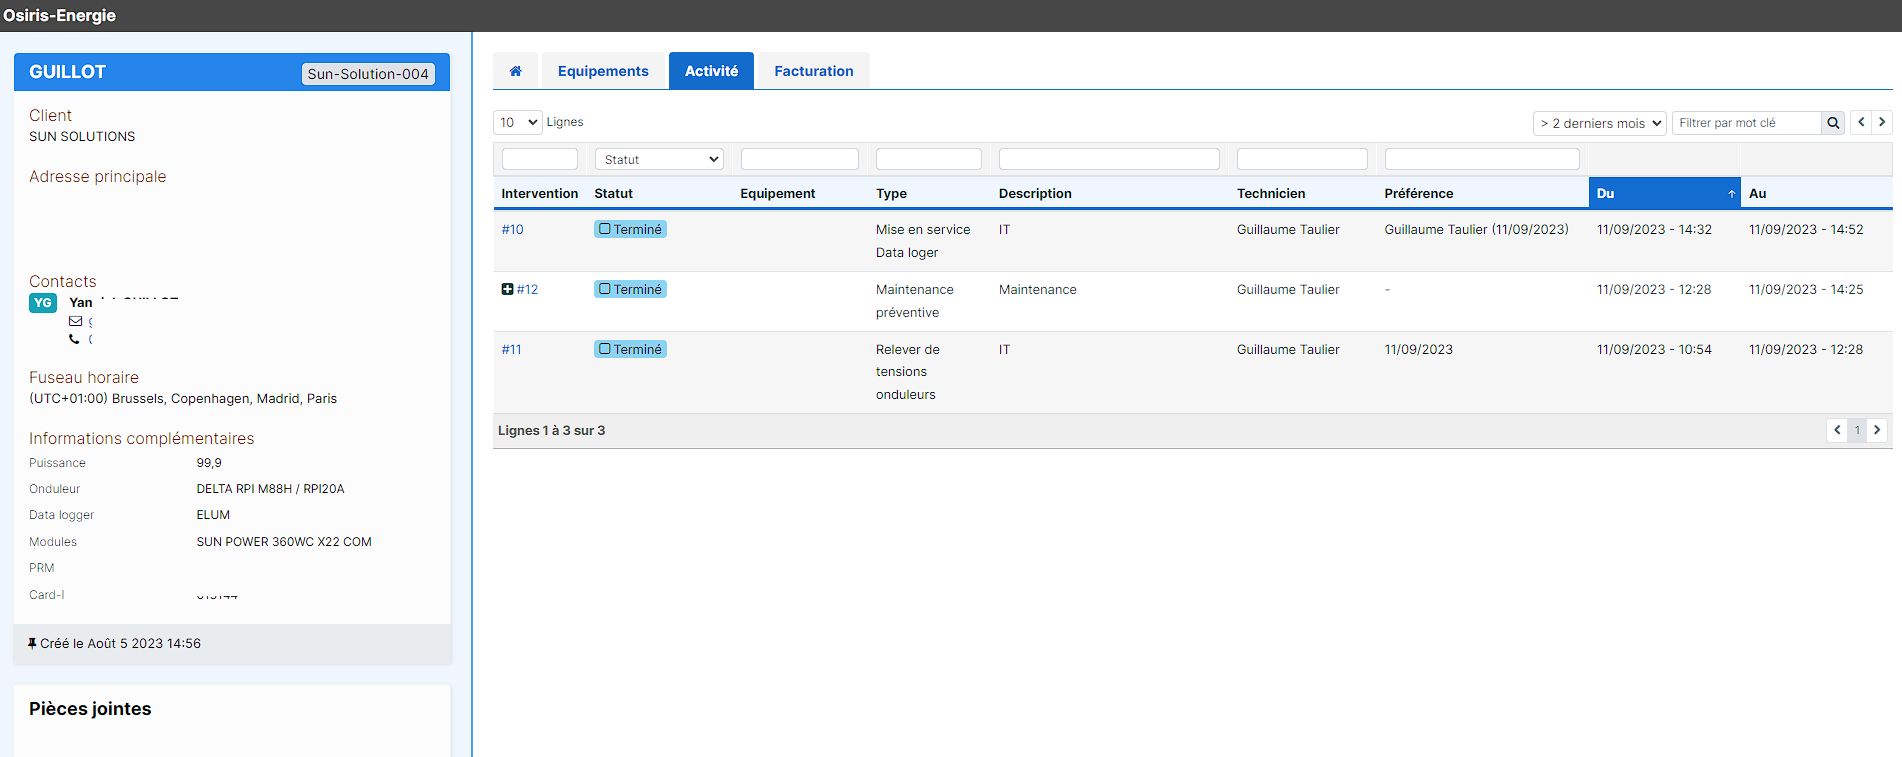Screen dimensions: 1902x757
Task: Go to previous page in table footer
Action: 1837,430
